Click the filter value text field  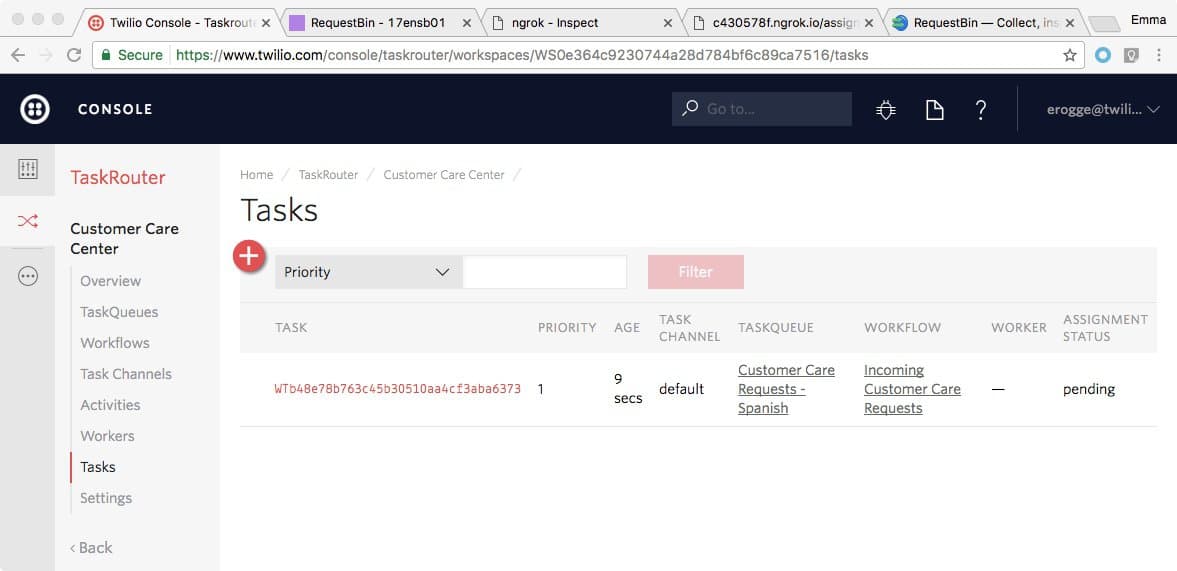[x=545, y=272]
